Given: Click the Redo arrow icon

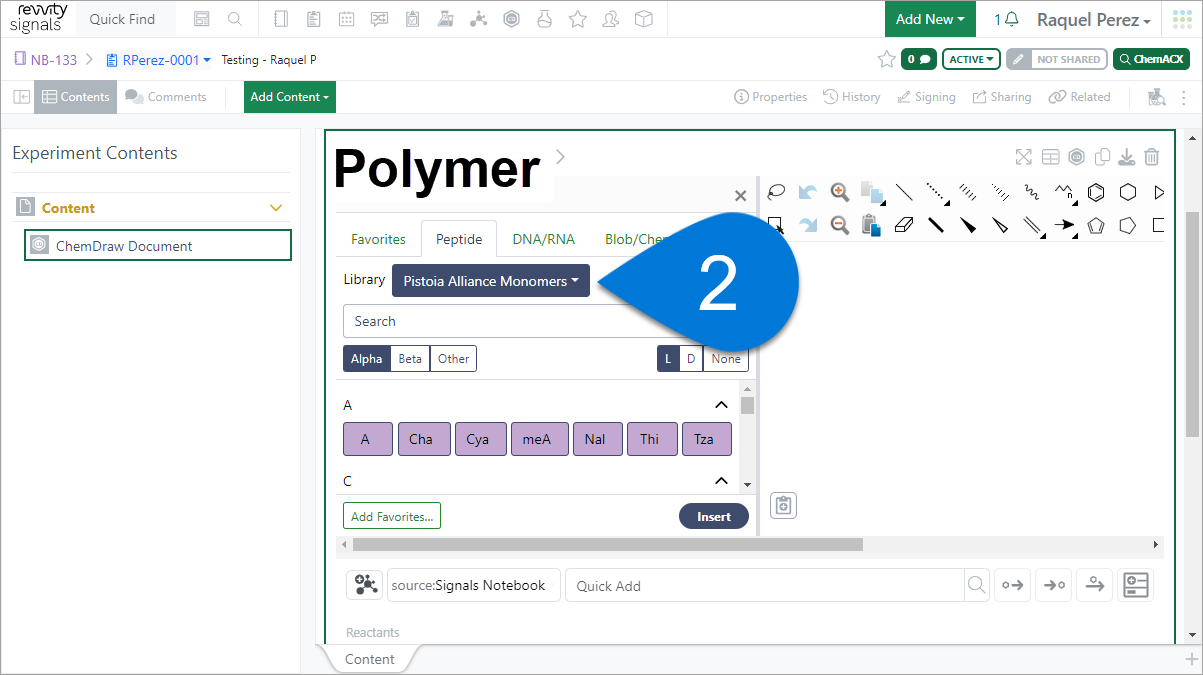Looking at the screenshot, I should (x=808, y=225).
